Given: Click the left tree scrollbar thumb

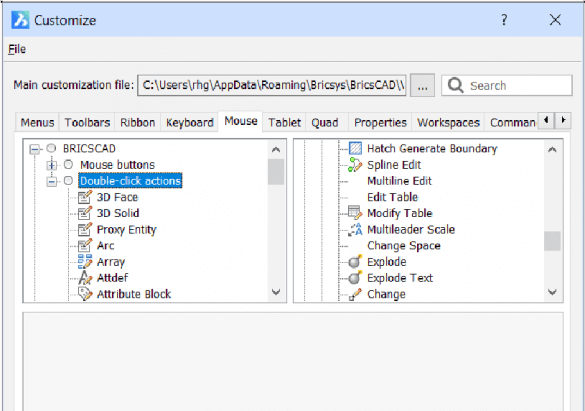Looking at the screenshot, I should (x=276, y=172).
